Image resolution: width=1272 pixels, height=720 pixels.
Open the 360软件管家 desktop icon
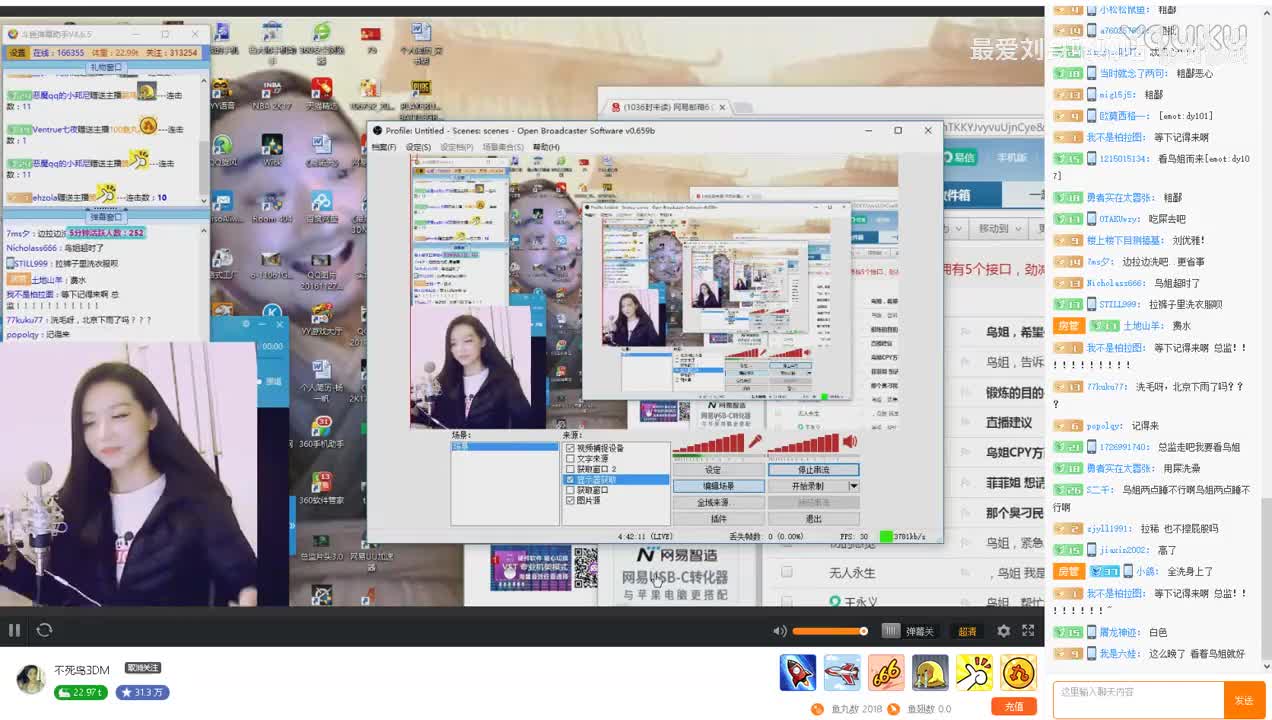coord(321,488)
